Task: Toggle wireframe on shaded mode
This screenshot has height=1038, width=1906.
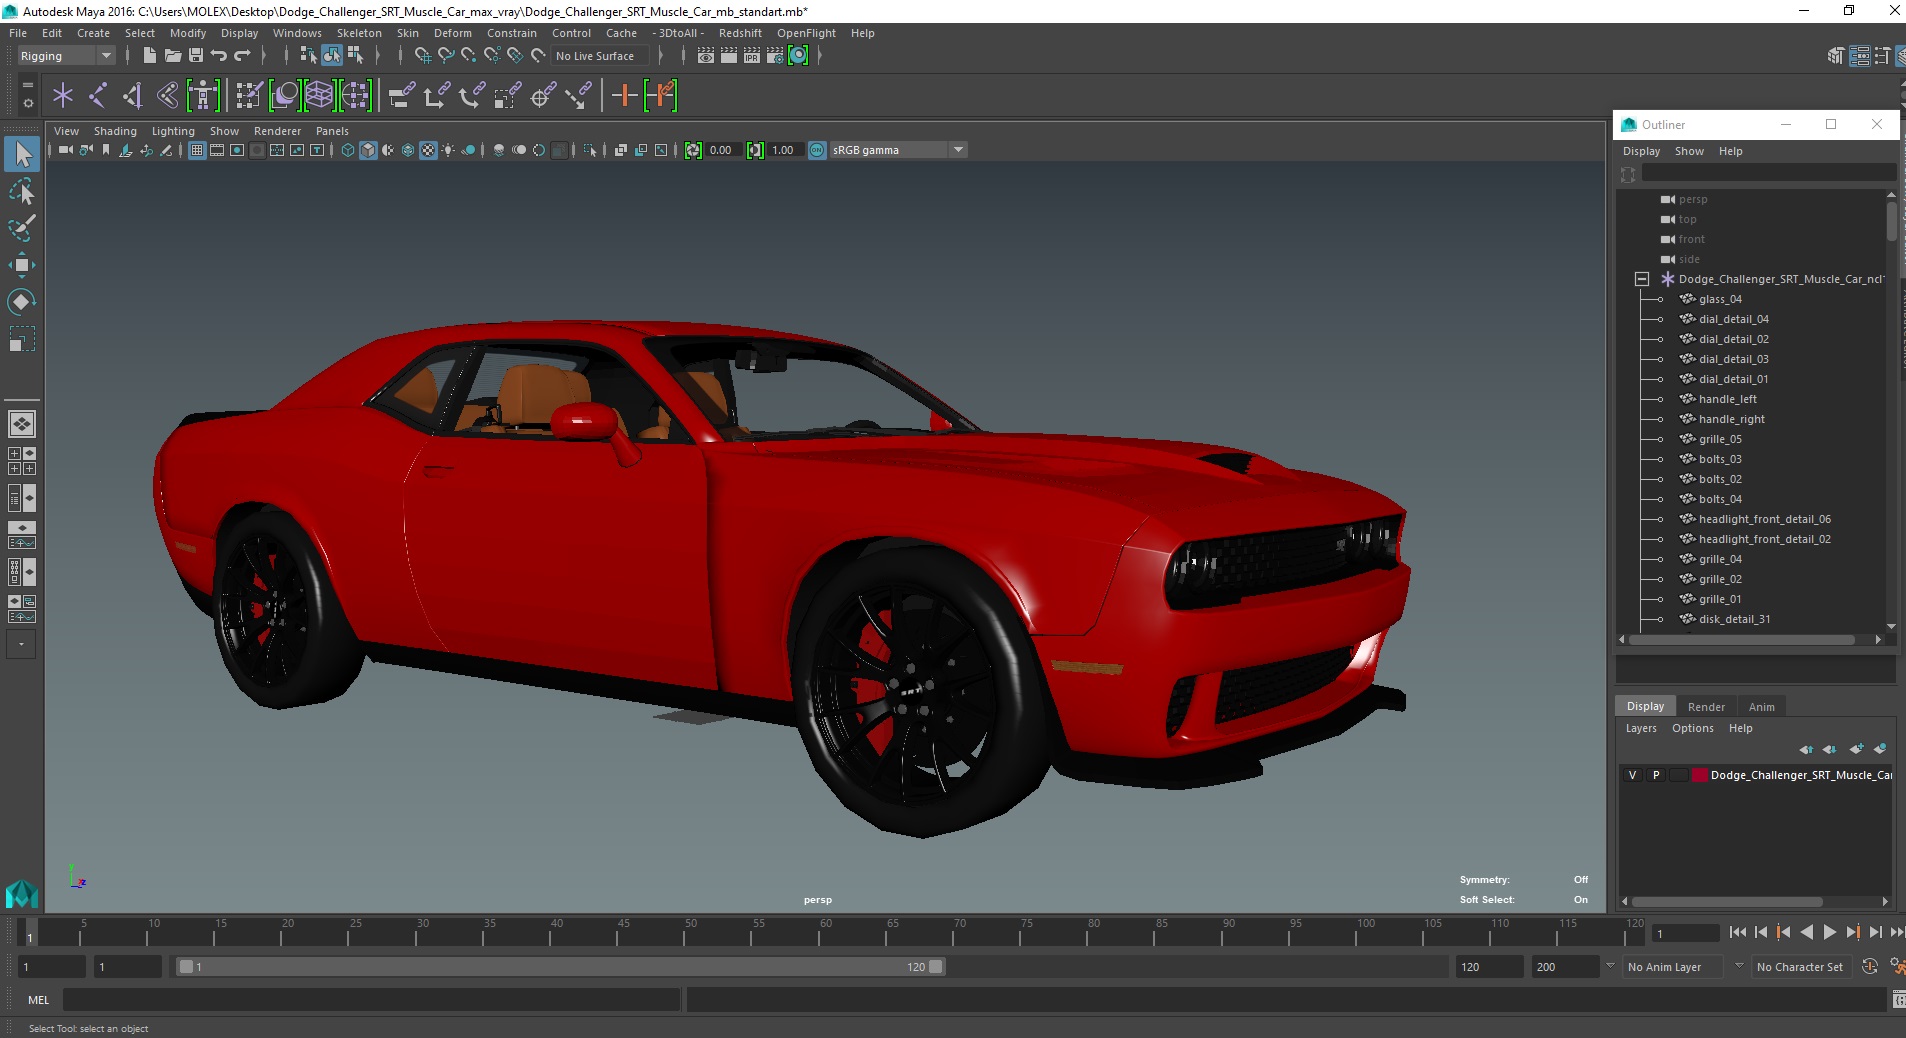Action: click(408, 150)
